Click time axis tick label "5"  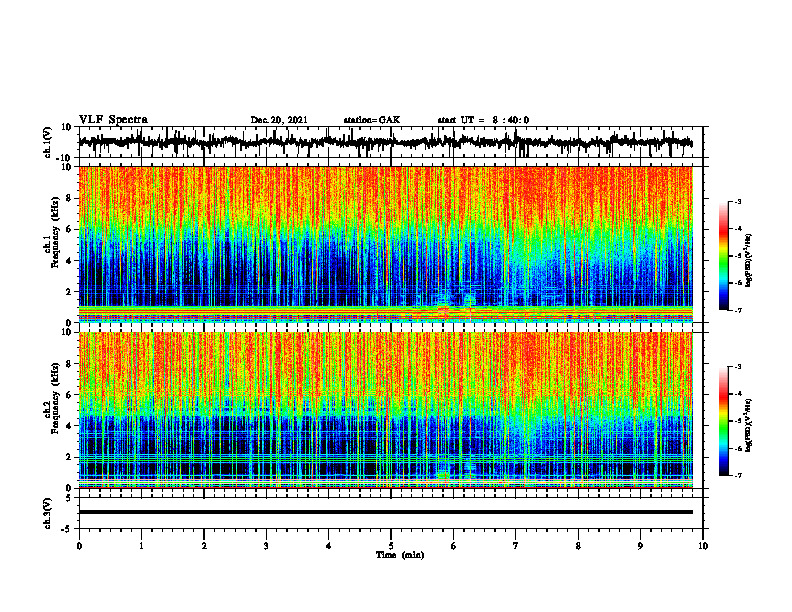tap(391, 546)
